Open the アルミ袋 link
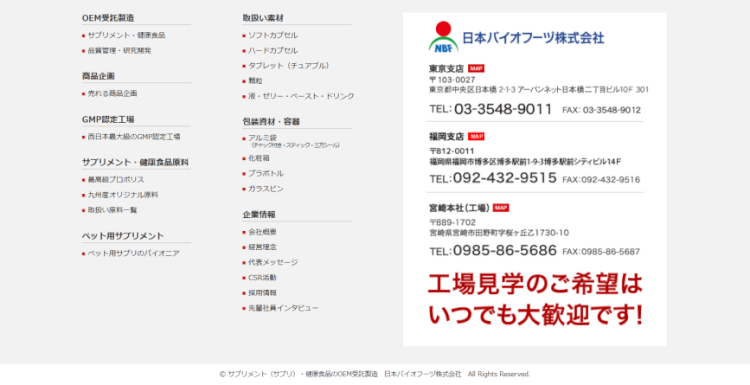Screen dimensions: 750x385 262,138
